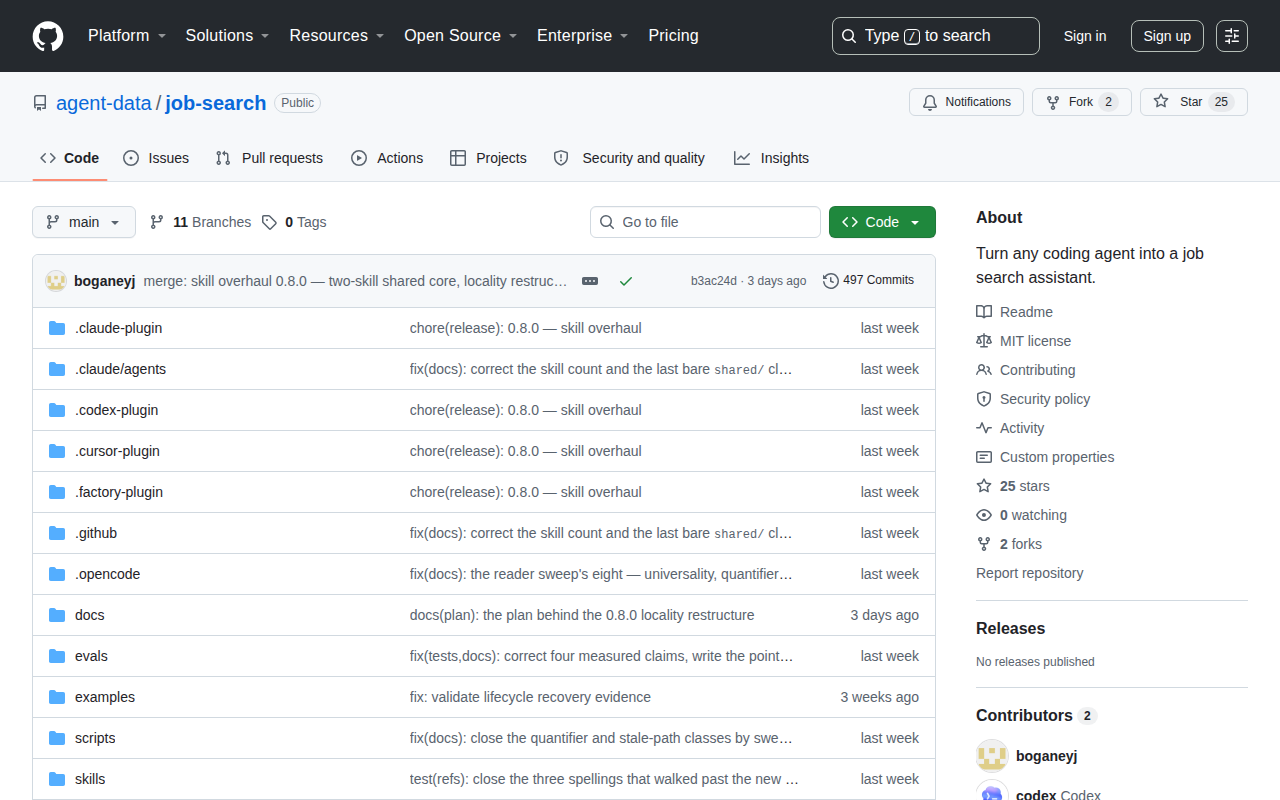This screenshot has height=800, width=1280.
Task: Click the folder icon beside scripts
Action: (57, 738)
